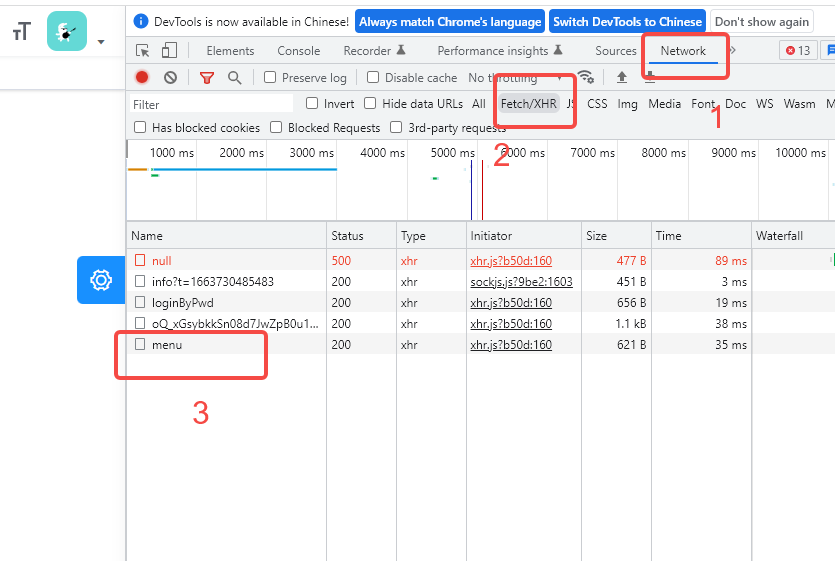Stop recording network log

point(142,77)
